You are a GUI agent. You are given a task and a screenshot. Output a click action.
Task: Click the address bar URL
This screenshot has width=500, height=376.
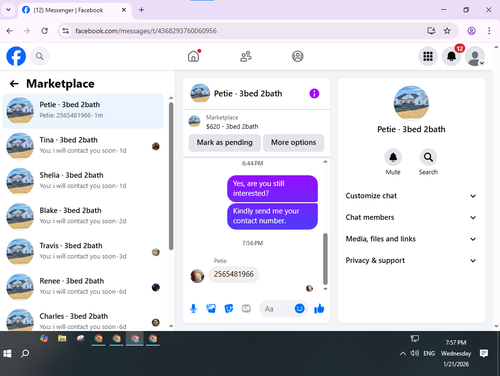146,31
